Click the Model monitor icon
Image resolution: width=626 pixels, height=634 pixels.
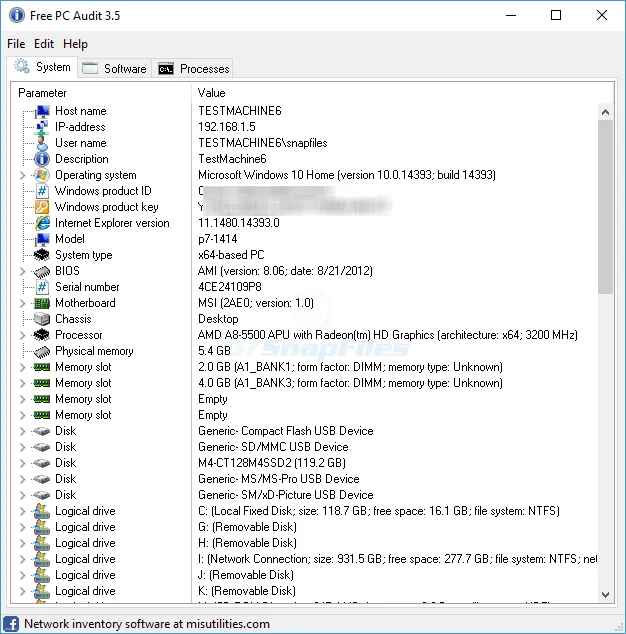point(42,239)
